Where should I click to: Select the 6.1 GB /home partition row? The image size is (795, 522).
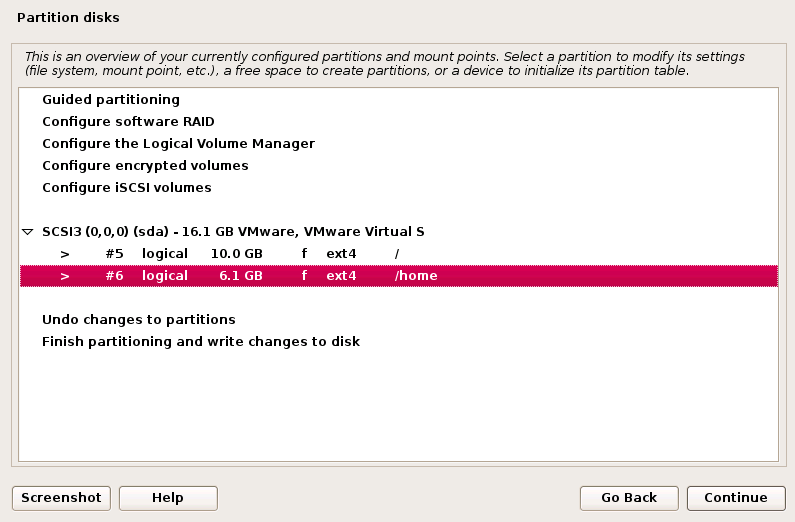pyautogui.click(x=398, y=276)
